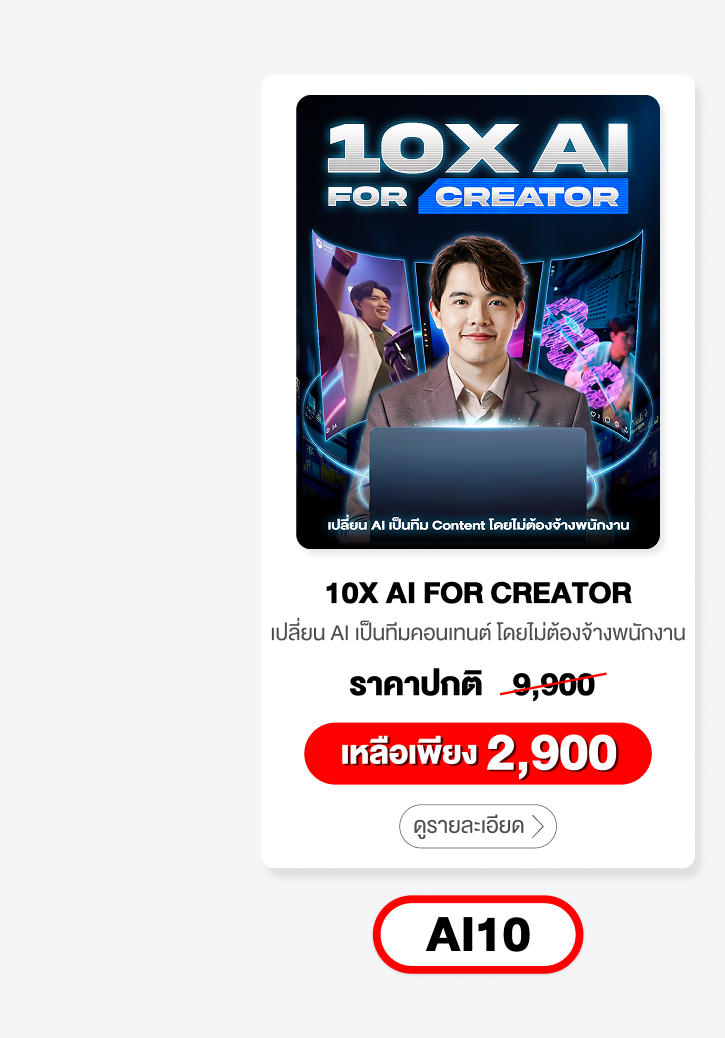
Task: Open details with the ดูรายละเอียด button
Action: click(x=478, y=826)
